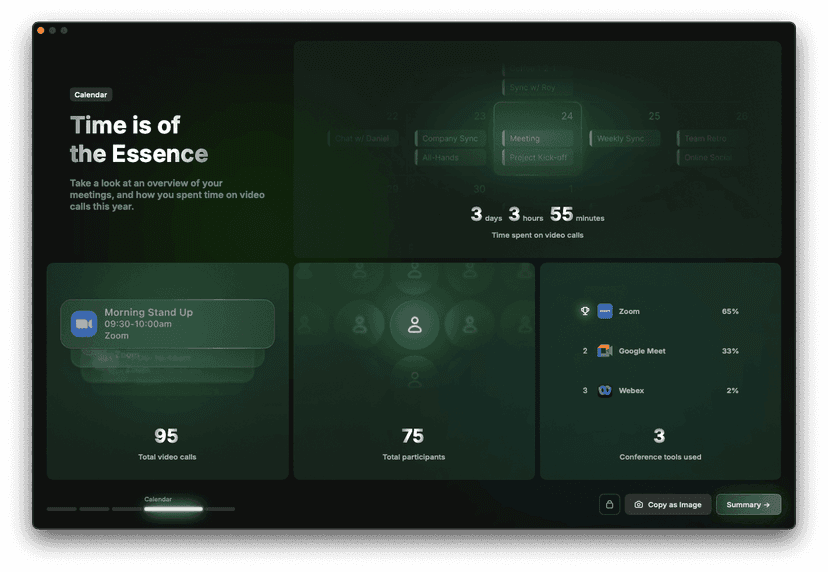Click the Google Meet logo icon
828x572 pixels.
pyautogui.click(x=605, y=351)
